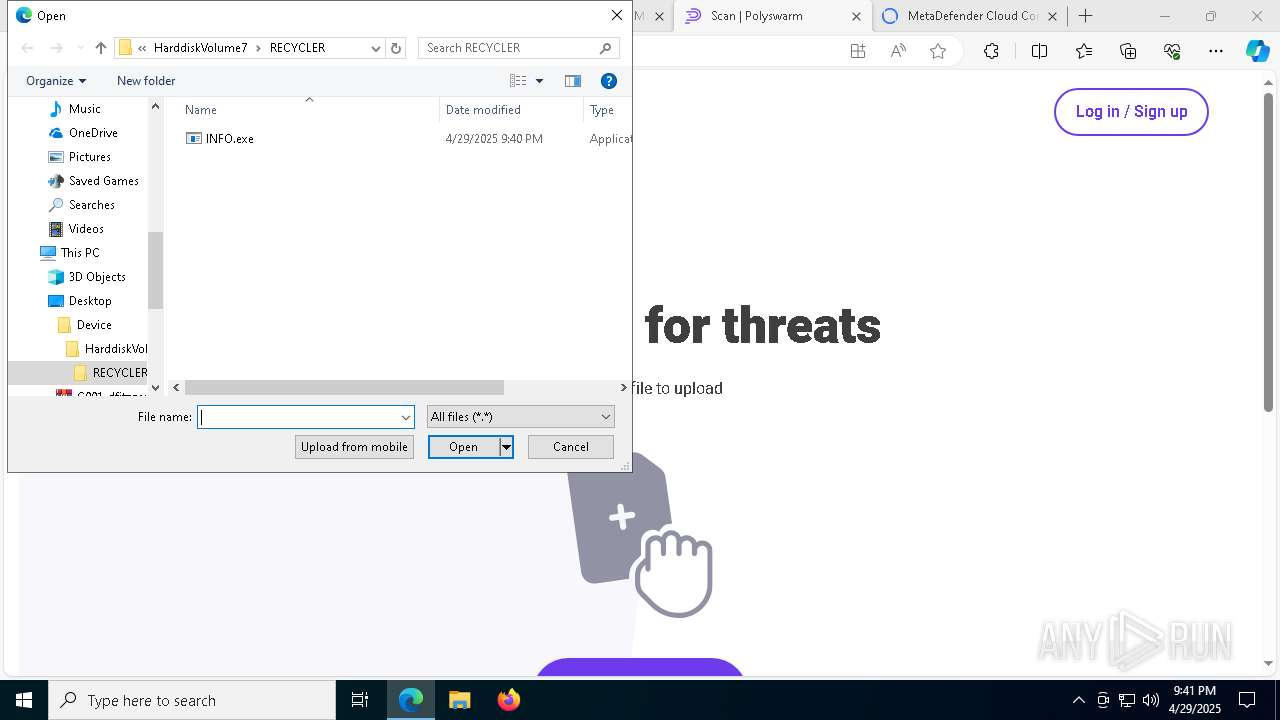
Task: Cancel the Open dialog
Action: pyautogui.click(x=571, y=447)
